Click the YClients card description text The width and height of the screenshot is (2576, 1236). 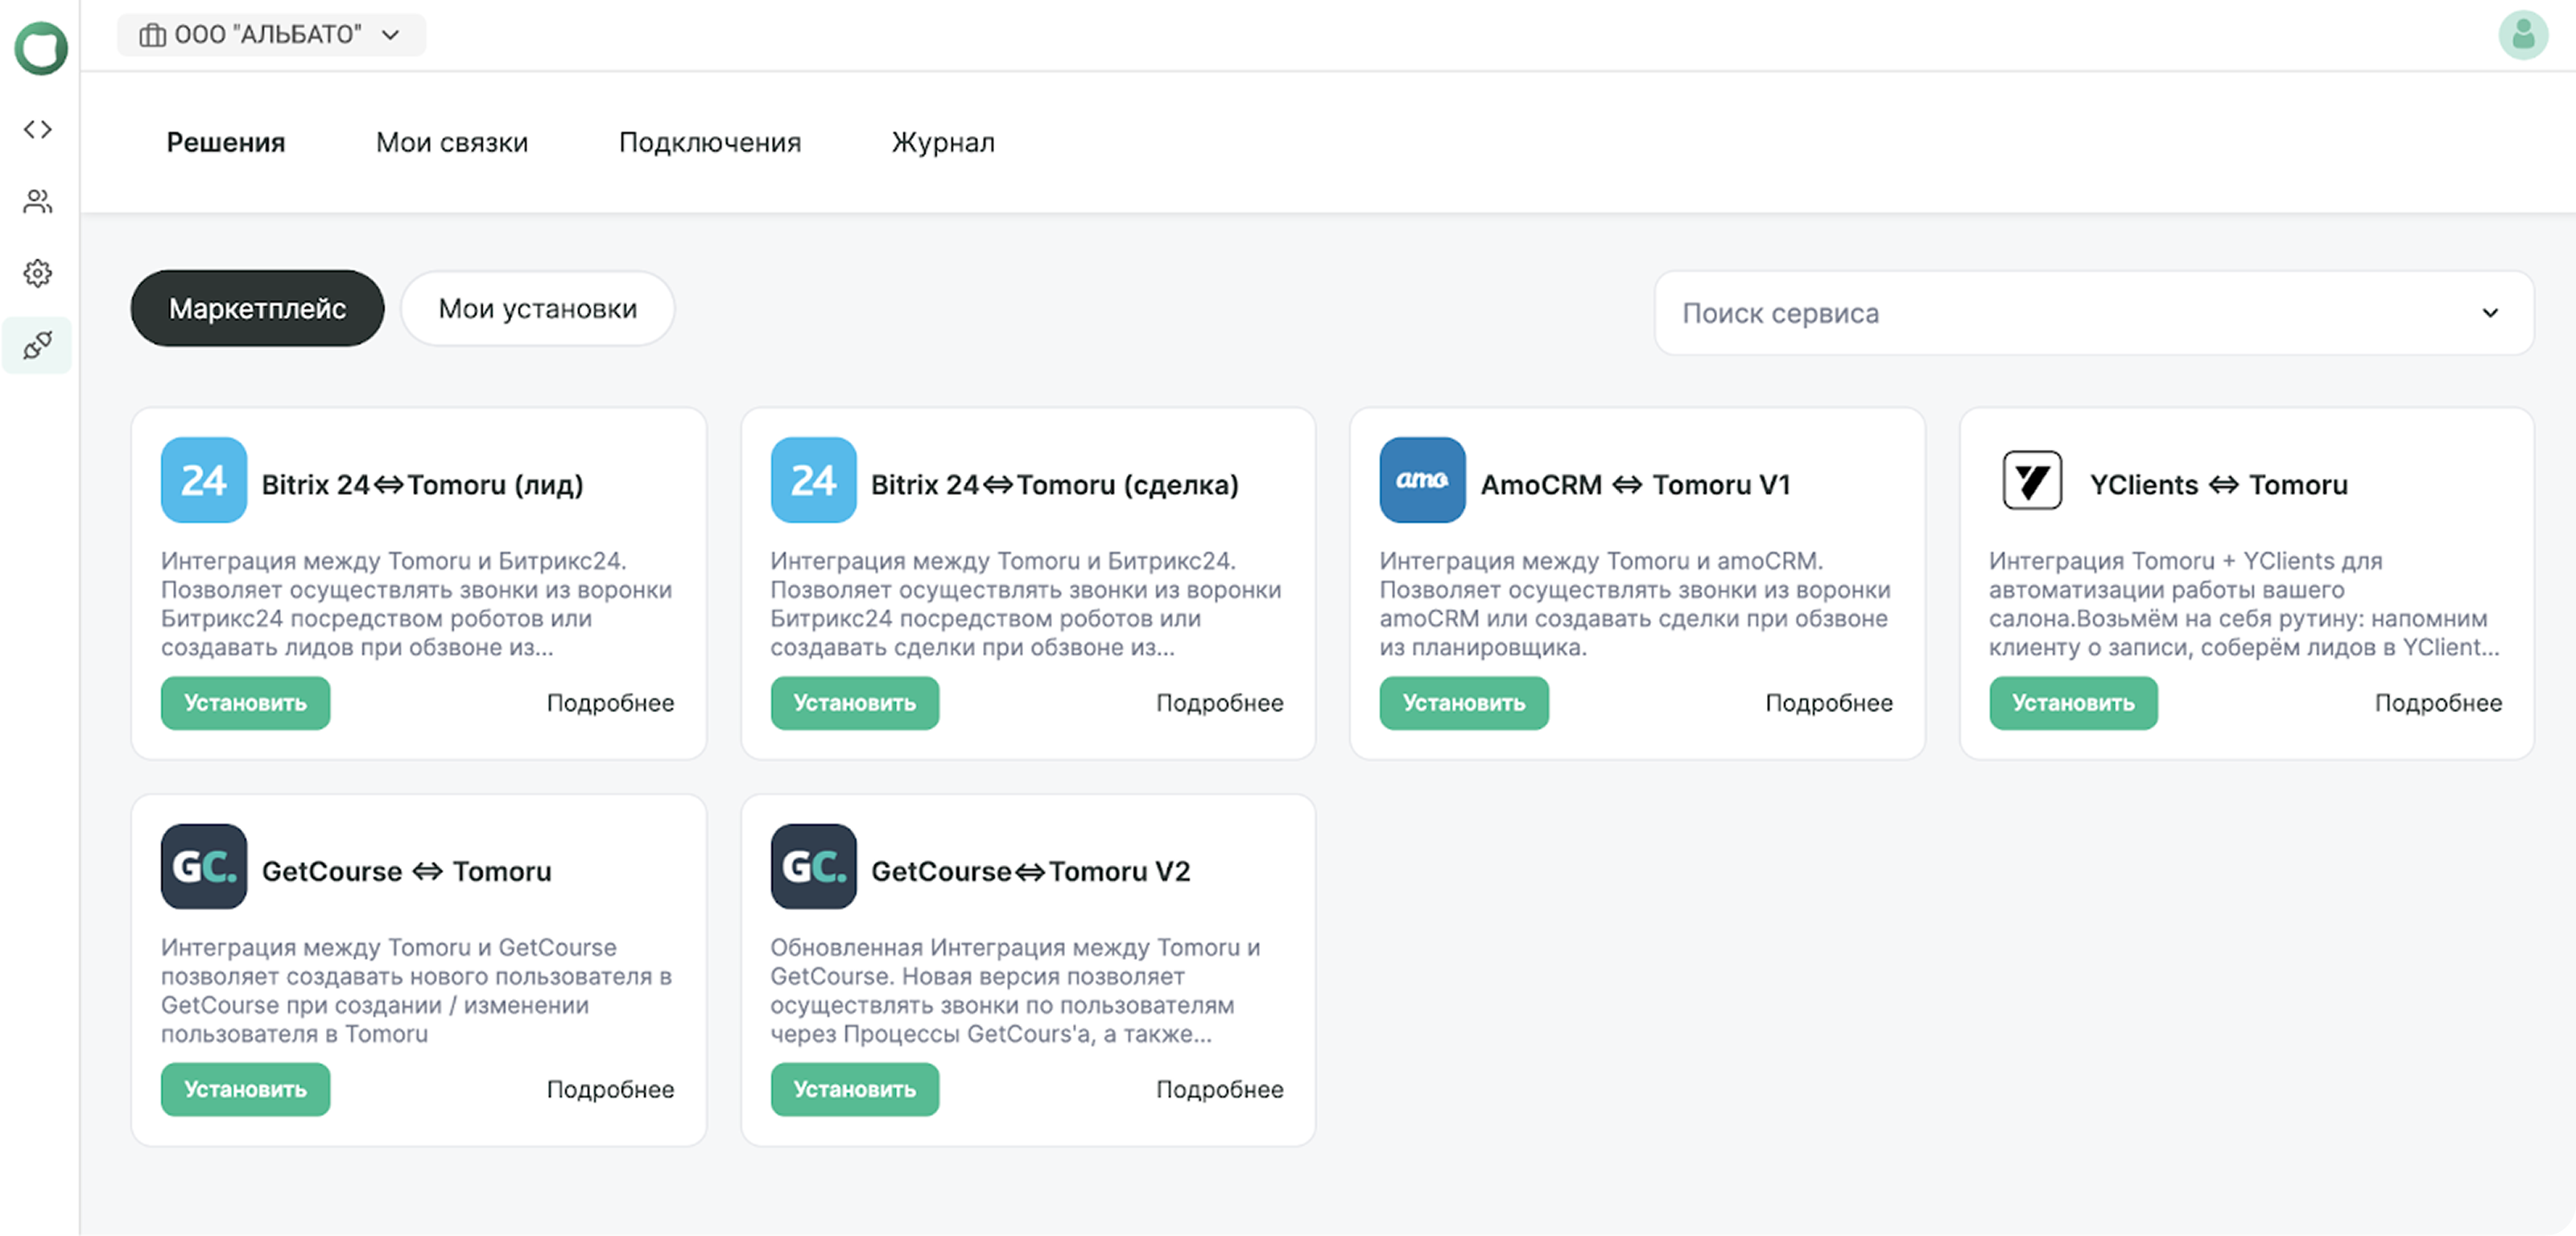(x=2244, y=604)
